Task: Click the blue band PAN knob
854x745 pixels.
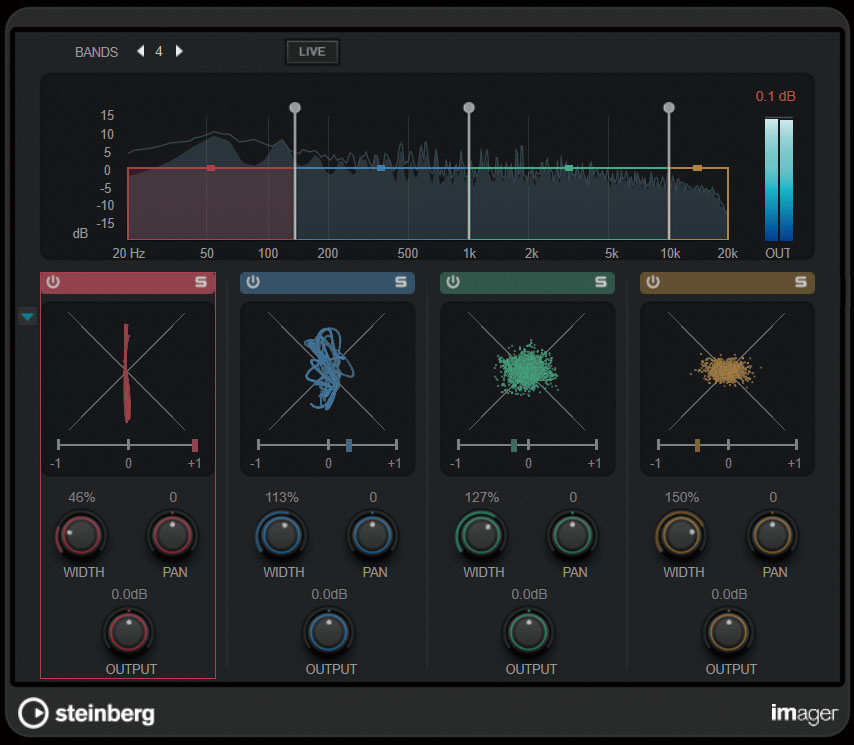Action: [373, 534]
